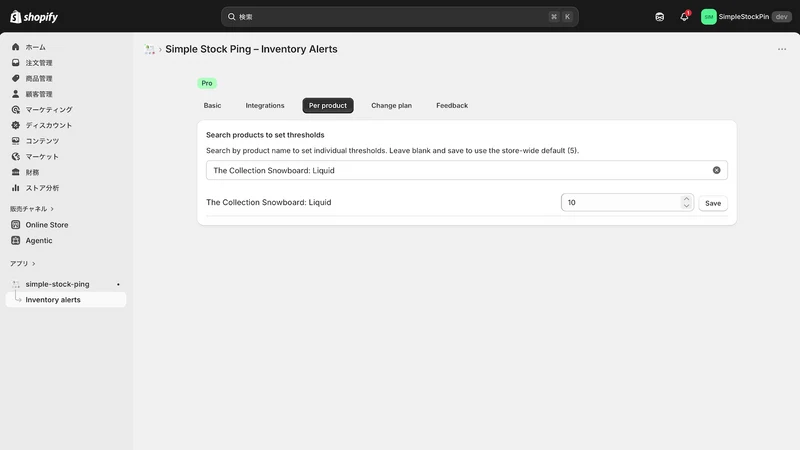Image resolution: width=800 pixels, height=450 pixels.
Task: Open SimpleStockPin account menu
Action: (x=746, y=17)
